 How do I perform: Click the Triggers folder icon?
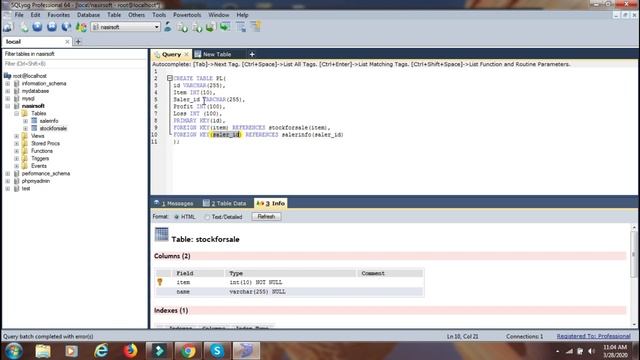pyautogui.click(x=24, y=158)
